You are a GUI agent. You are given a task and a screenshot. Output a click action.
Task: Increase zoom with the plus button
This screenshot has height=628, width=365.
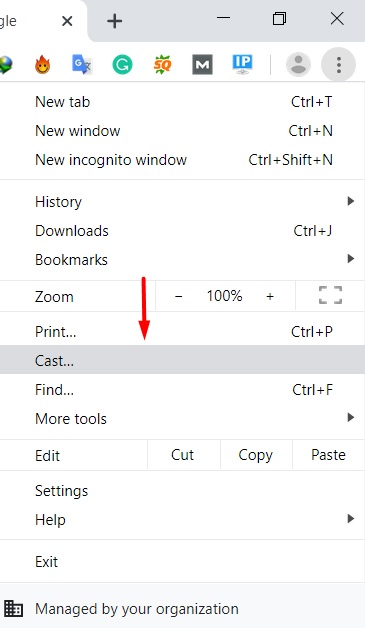[x=270, y=296]
